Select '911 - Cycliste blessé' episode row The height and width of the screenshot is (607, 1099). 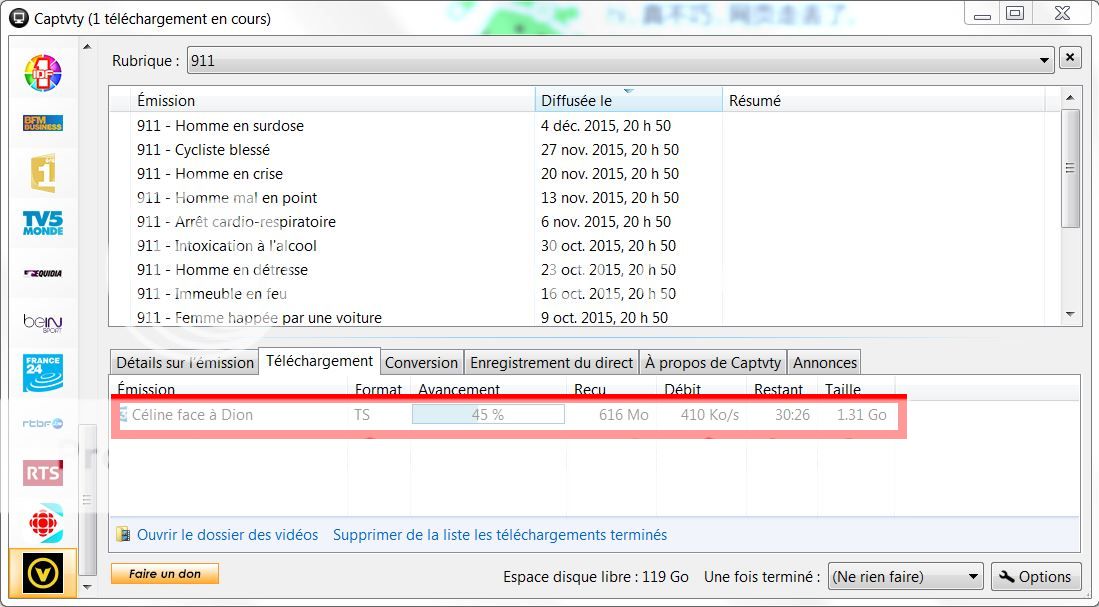pyautogui.click(x=203, y=150)
